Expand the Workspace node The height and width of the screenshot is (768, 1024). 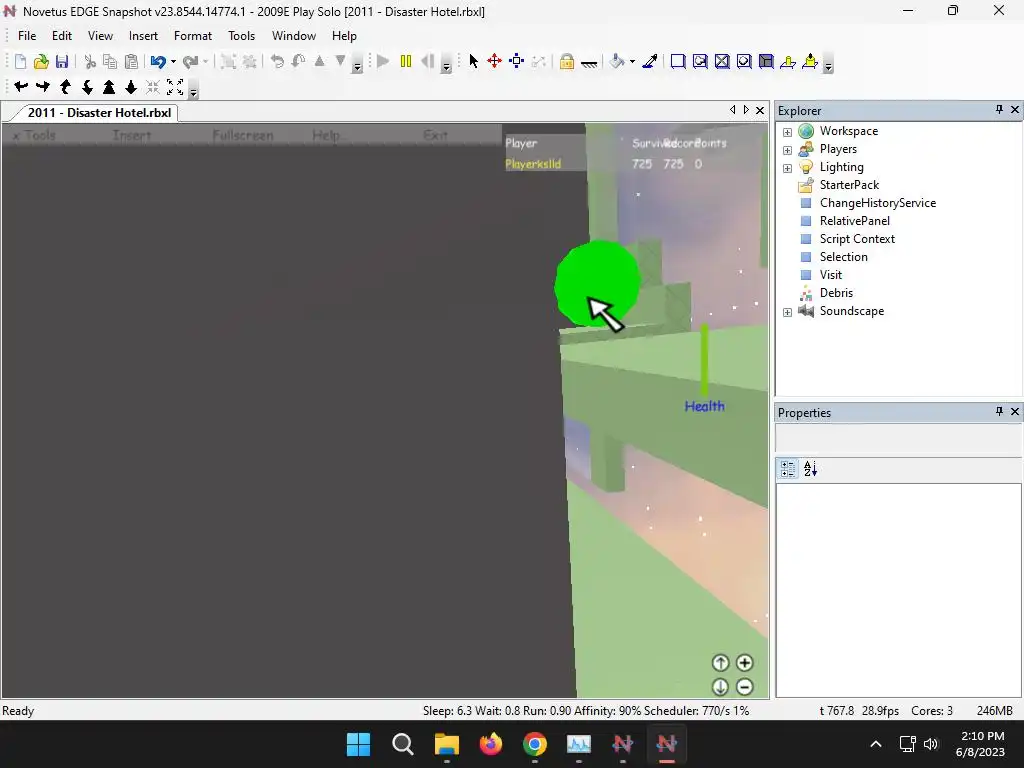click(x=788, y=132)
